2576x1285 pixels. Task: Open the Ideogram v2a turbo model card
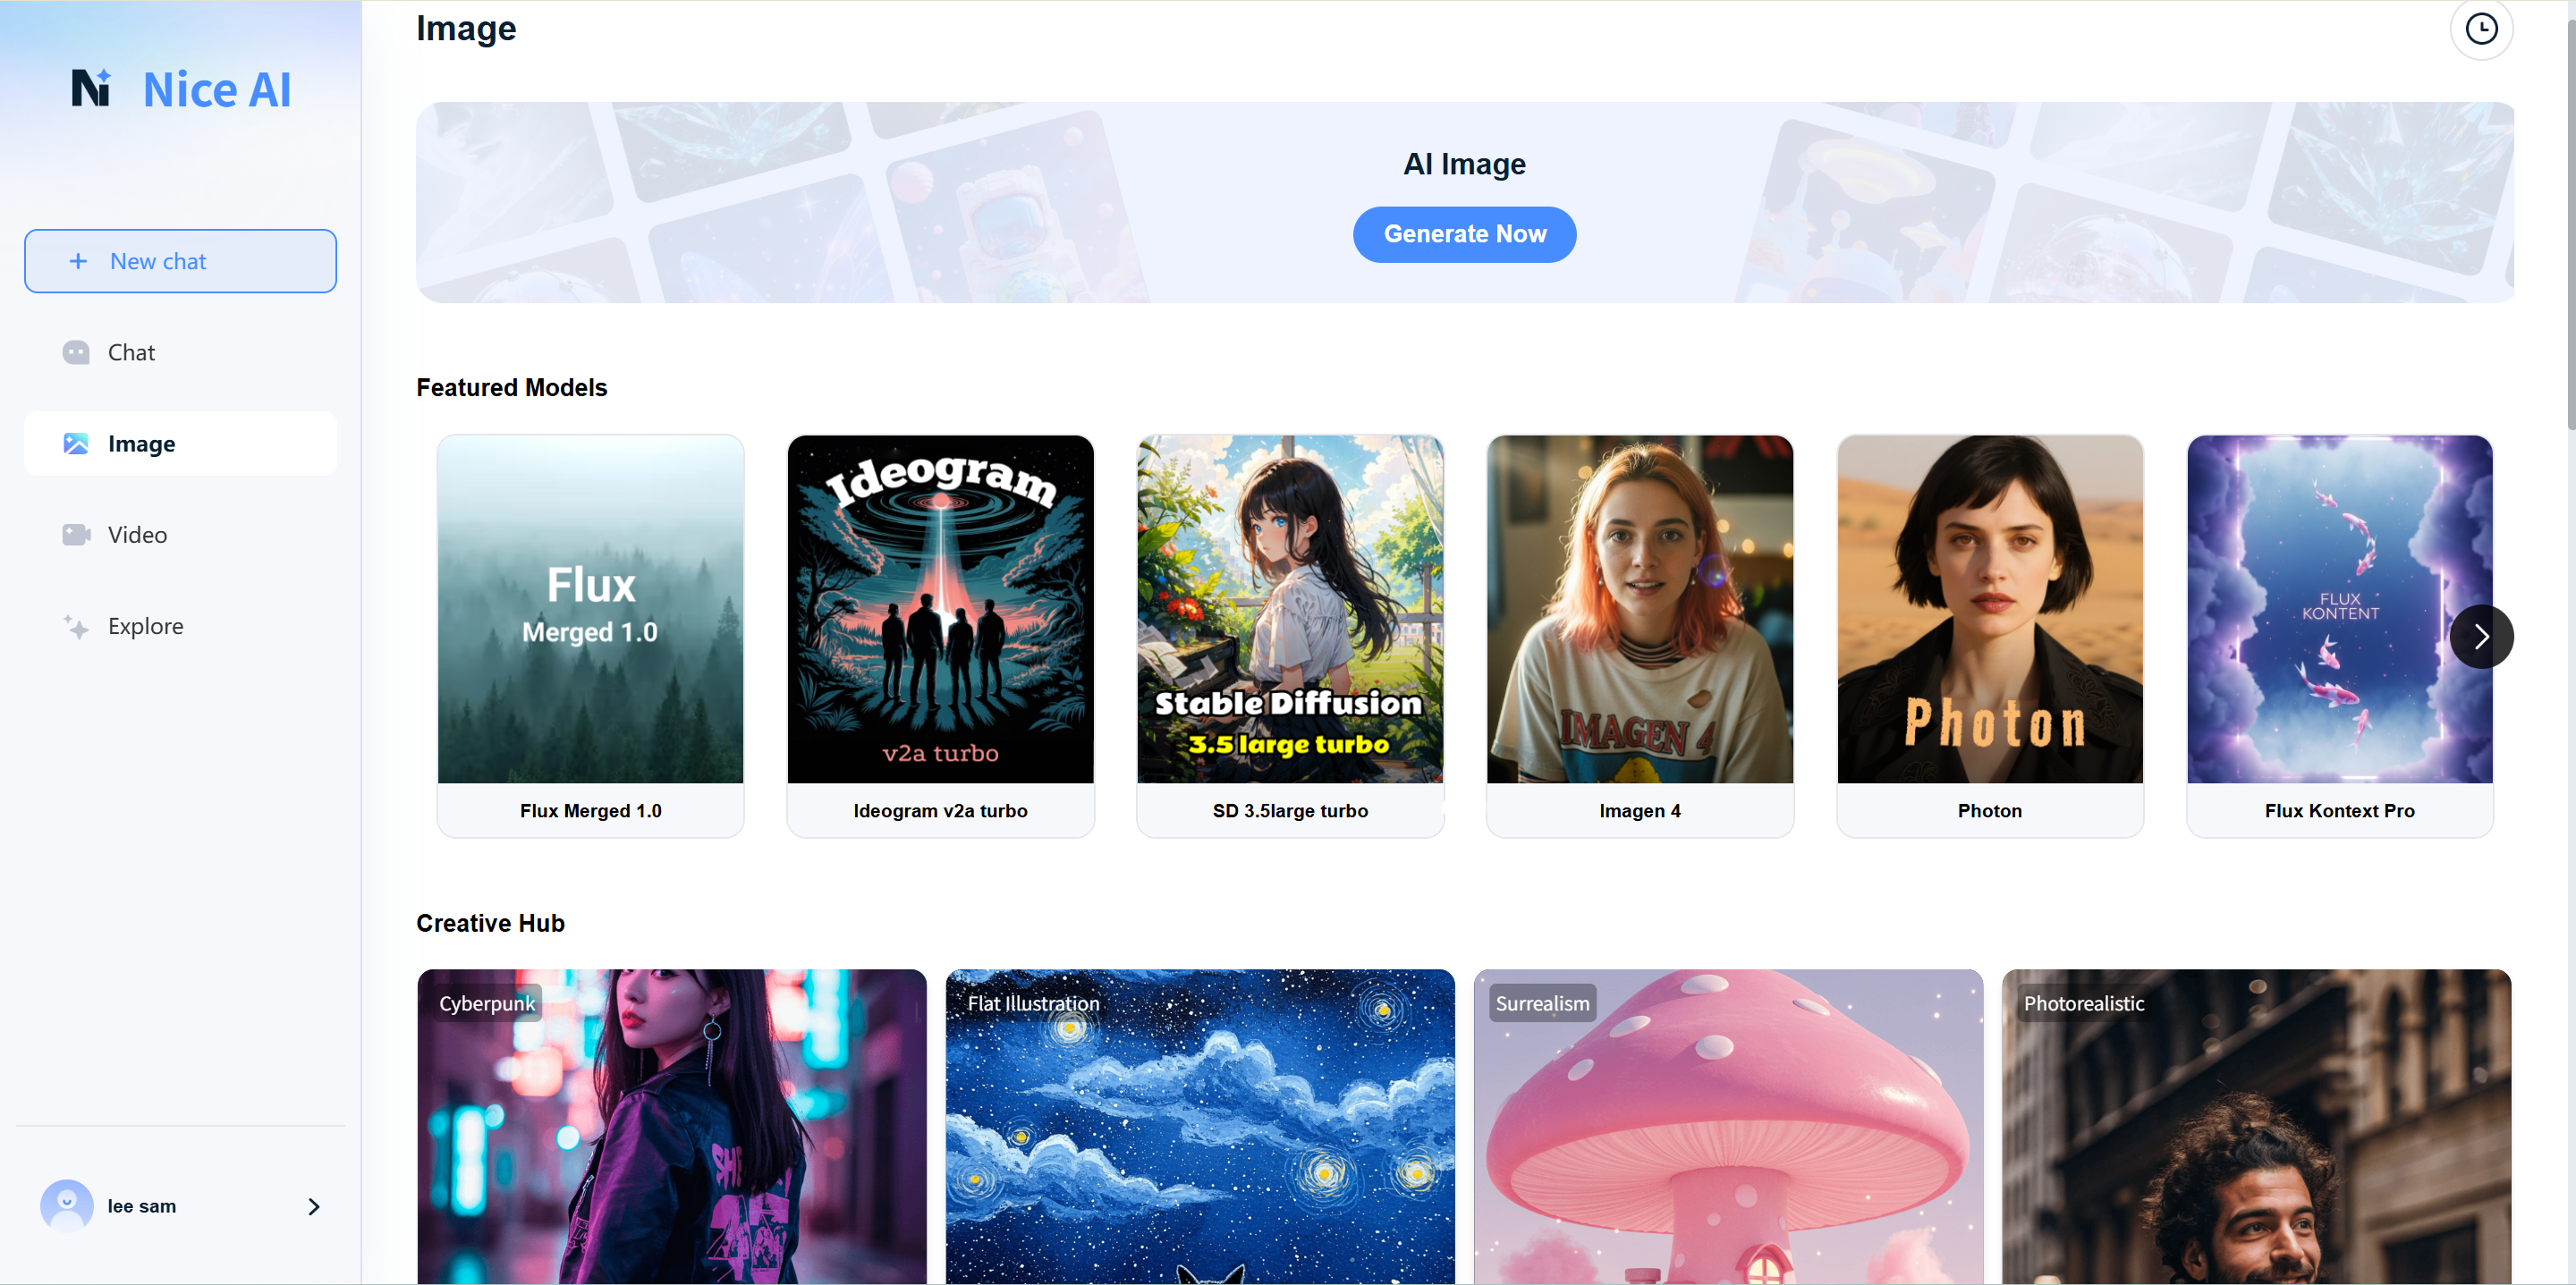pos(940,636)
